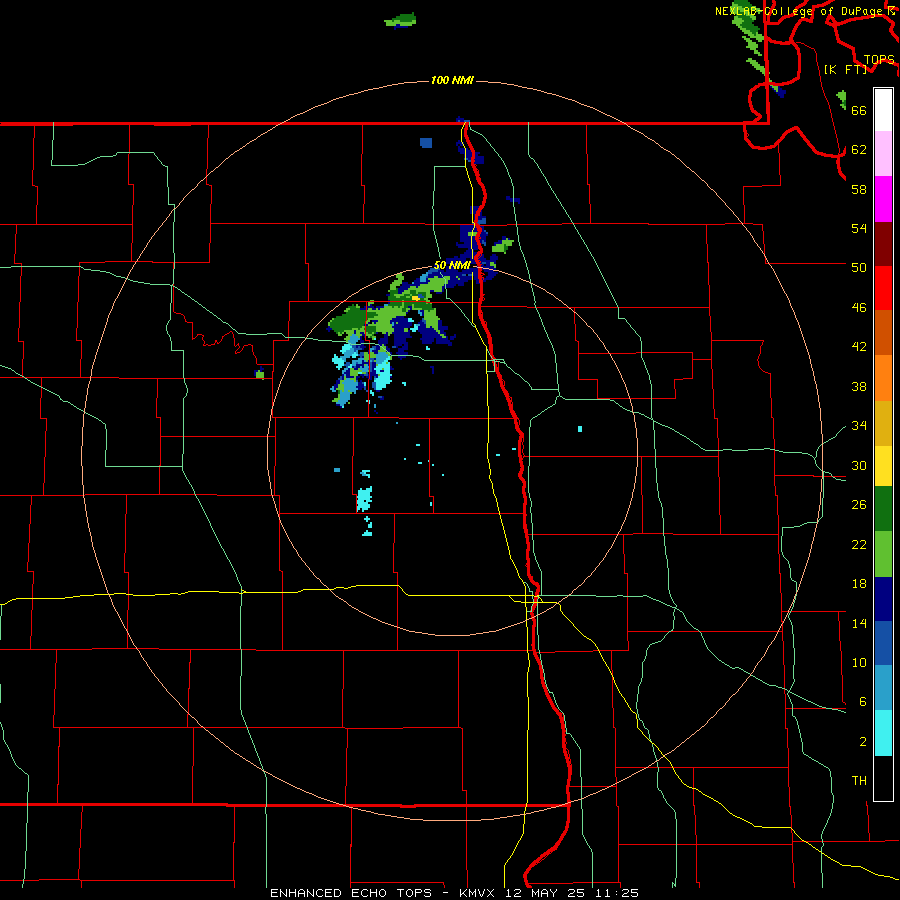
Task: Click the "ENHANCED ECHO TOPS - KMVX" caption
Action: coord(382,893)
